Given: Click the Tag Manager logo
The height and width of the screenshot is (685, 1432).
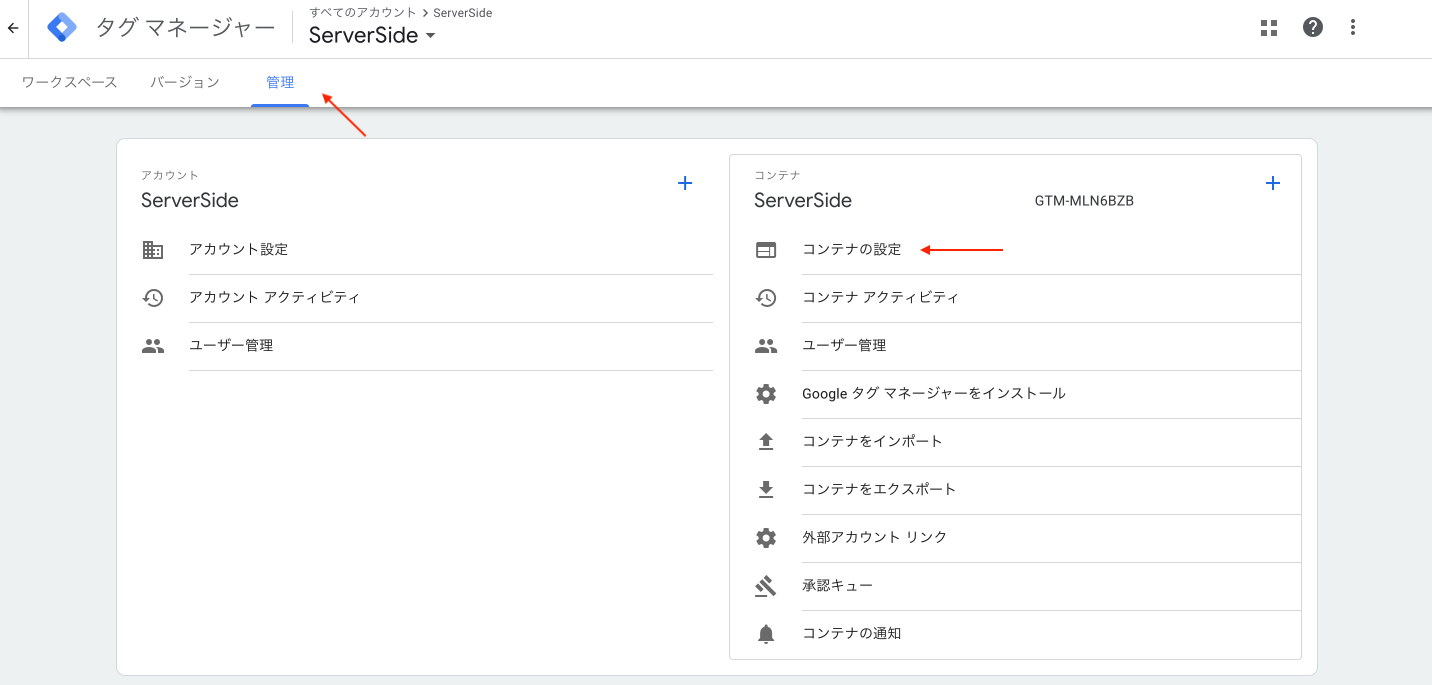Looking at the screenshot, I should [x=62, y=28].
